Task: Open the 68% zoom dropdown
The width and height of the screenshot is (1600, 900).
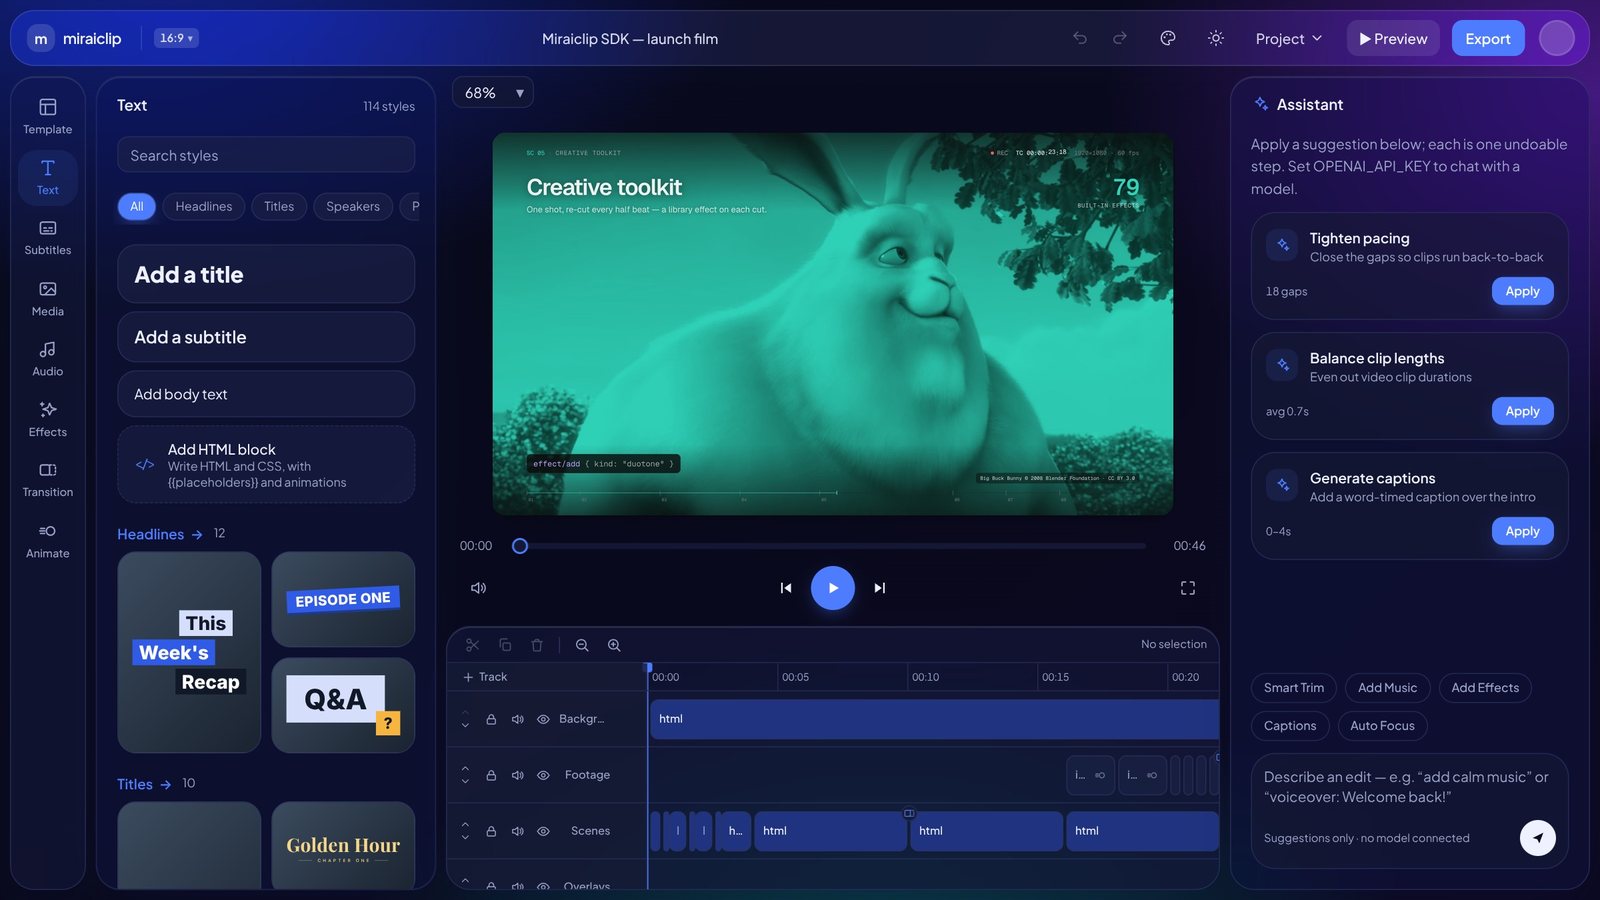Action: [x=493, y=93]
